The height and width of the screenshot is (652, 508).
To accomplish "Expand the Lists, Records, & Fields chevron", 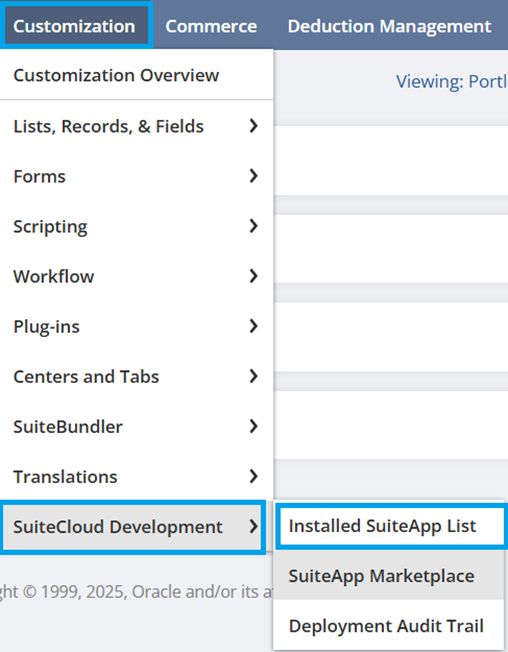I will point(253,126).
